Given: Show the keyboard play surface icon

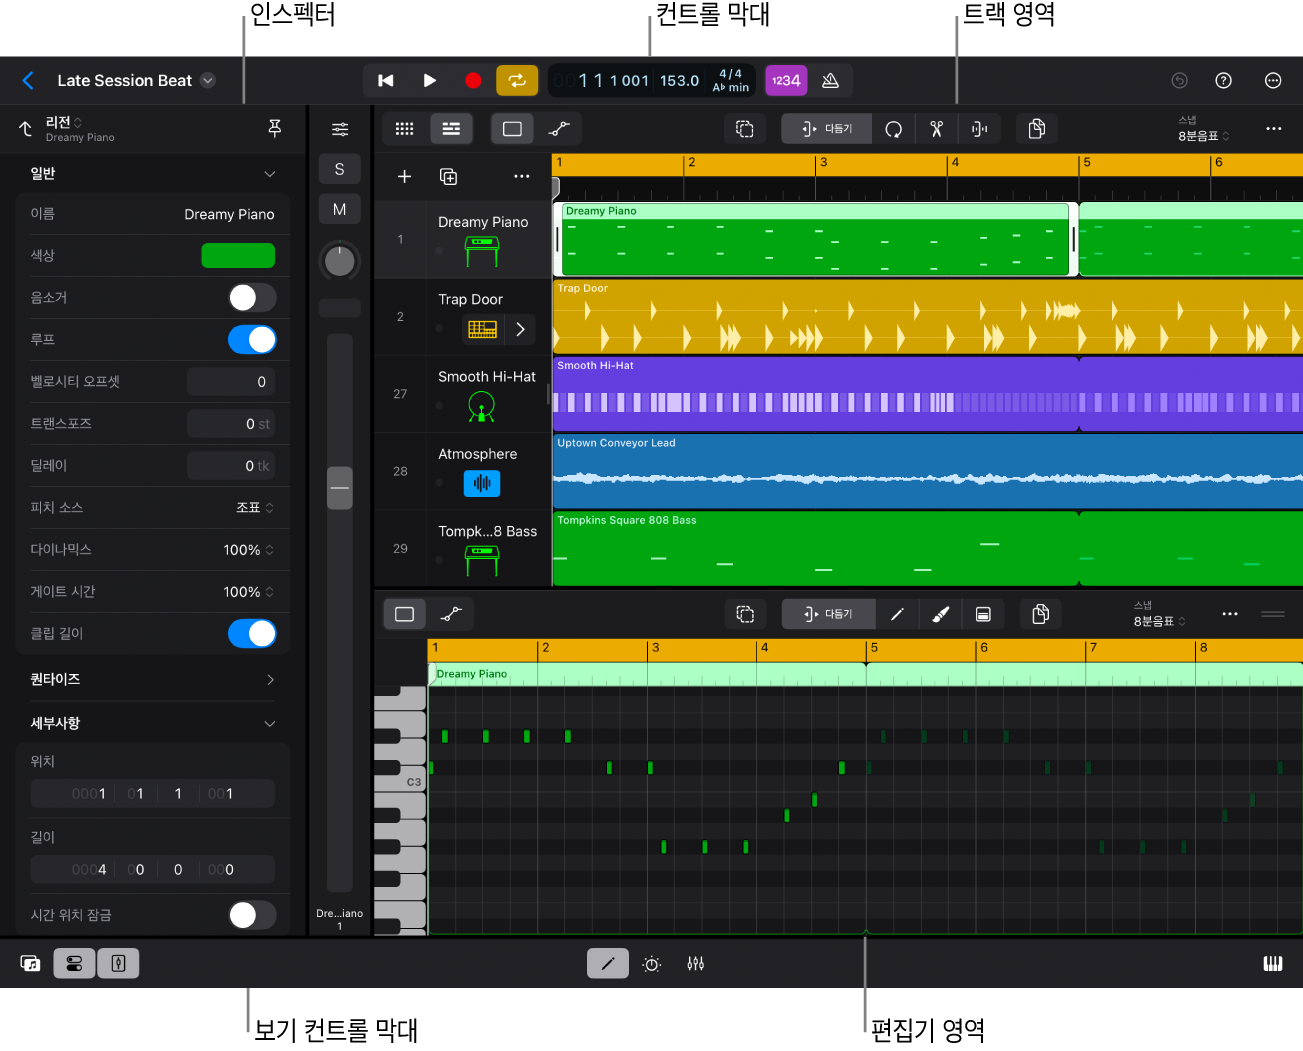Looking at the screenshot, I should [x=1272, y=962].
